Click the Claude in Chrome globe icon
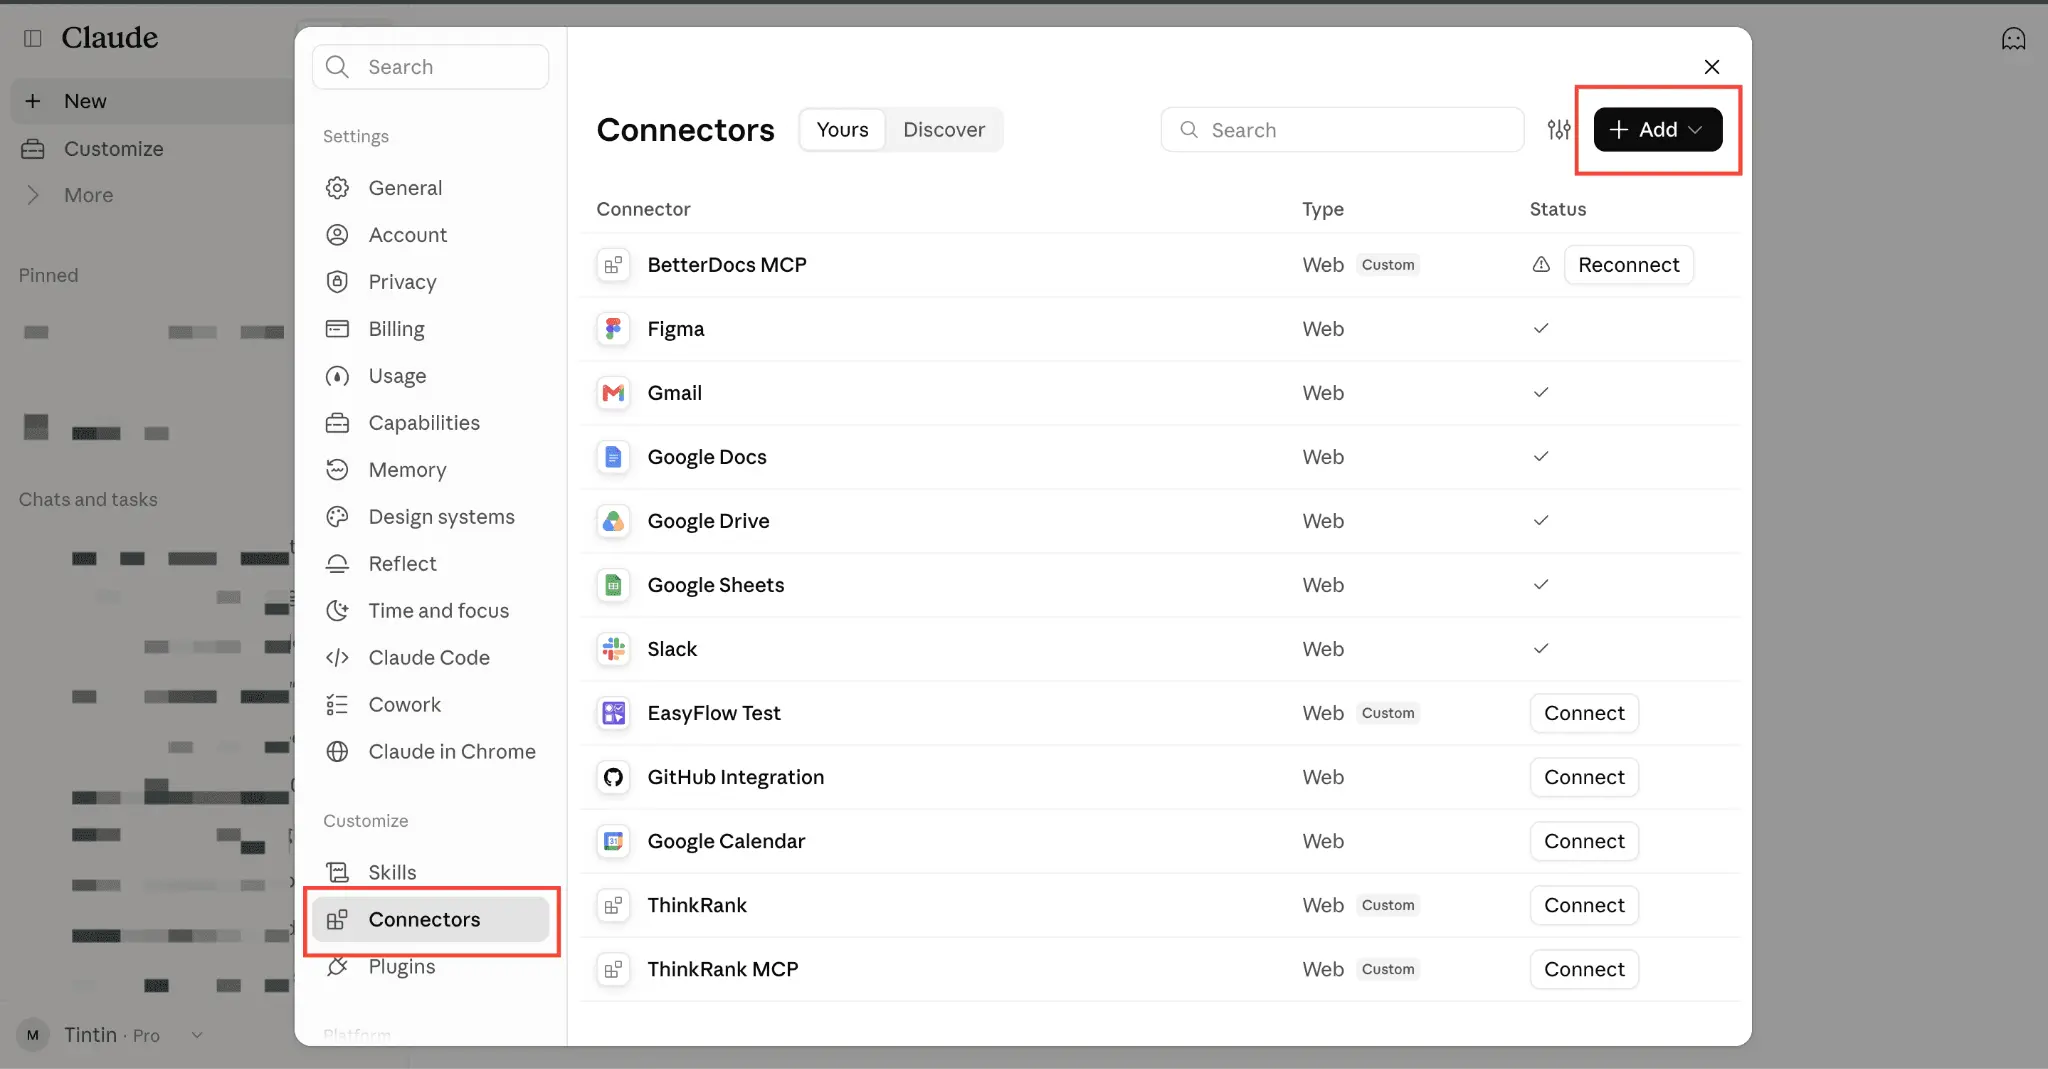 (338, 752)
